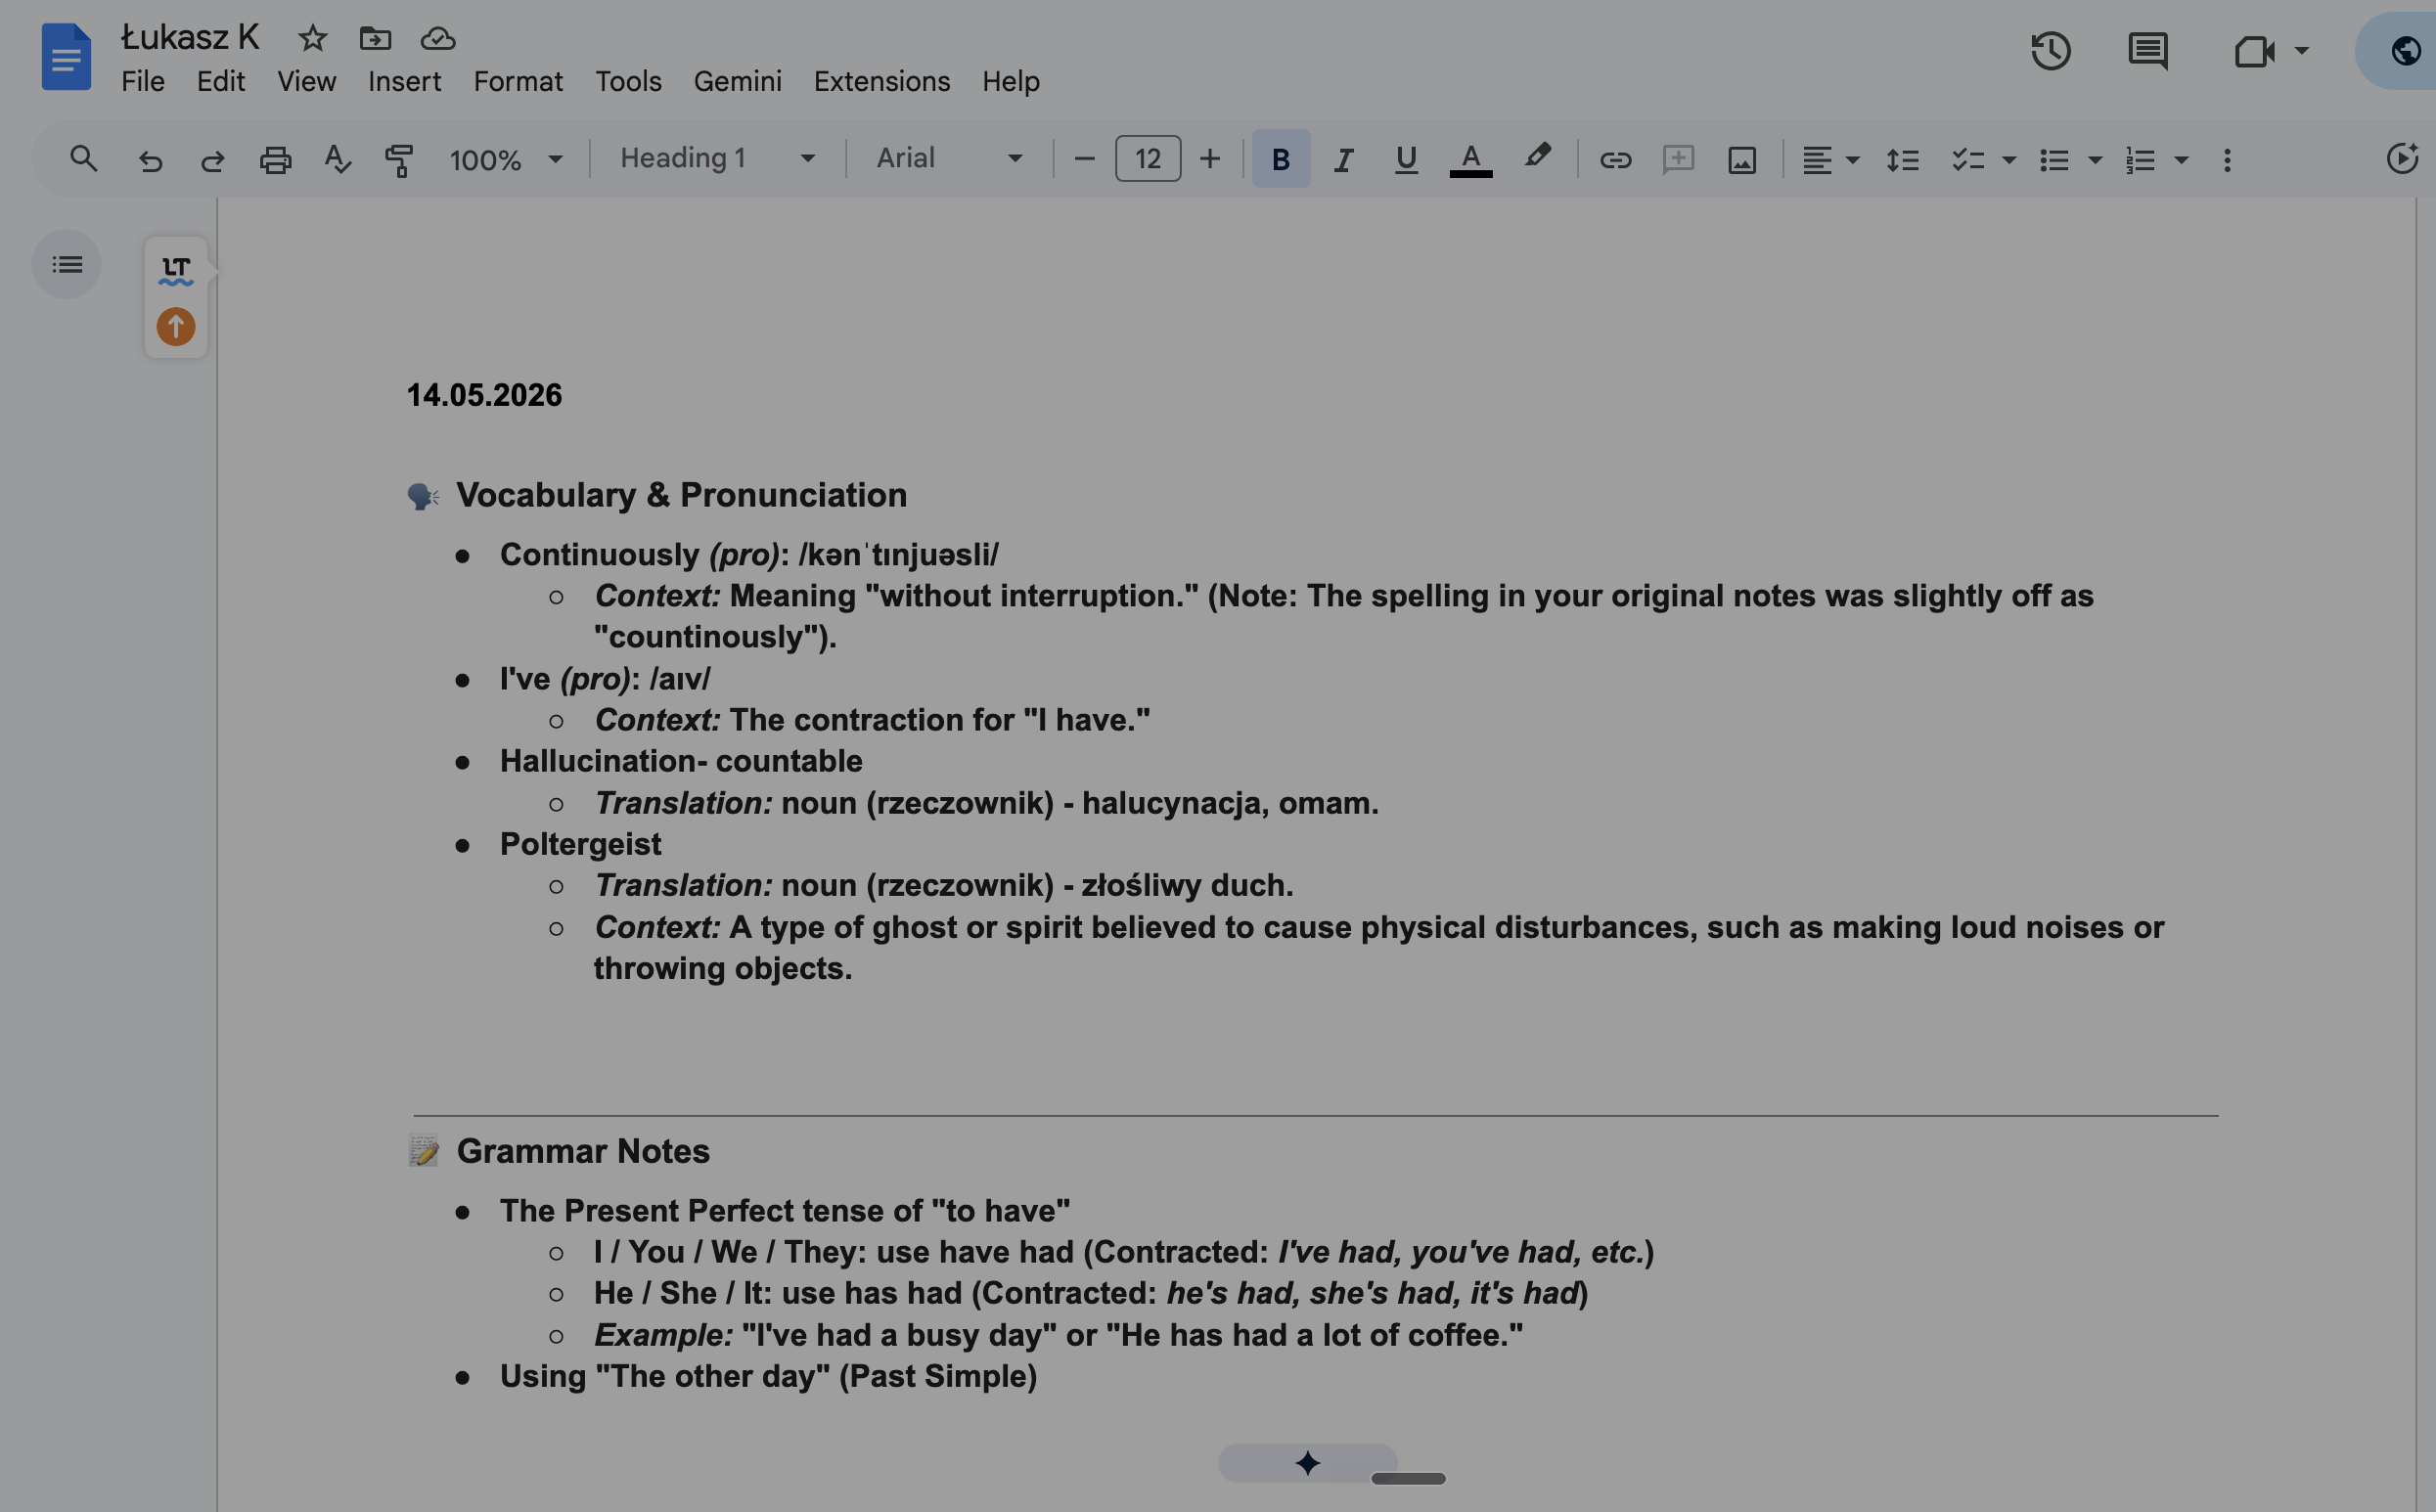Click the orange up-arrow extension icon
This screenshot has width=2436, height=1512.
coord(176,327)
